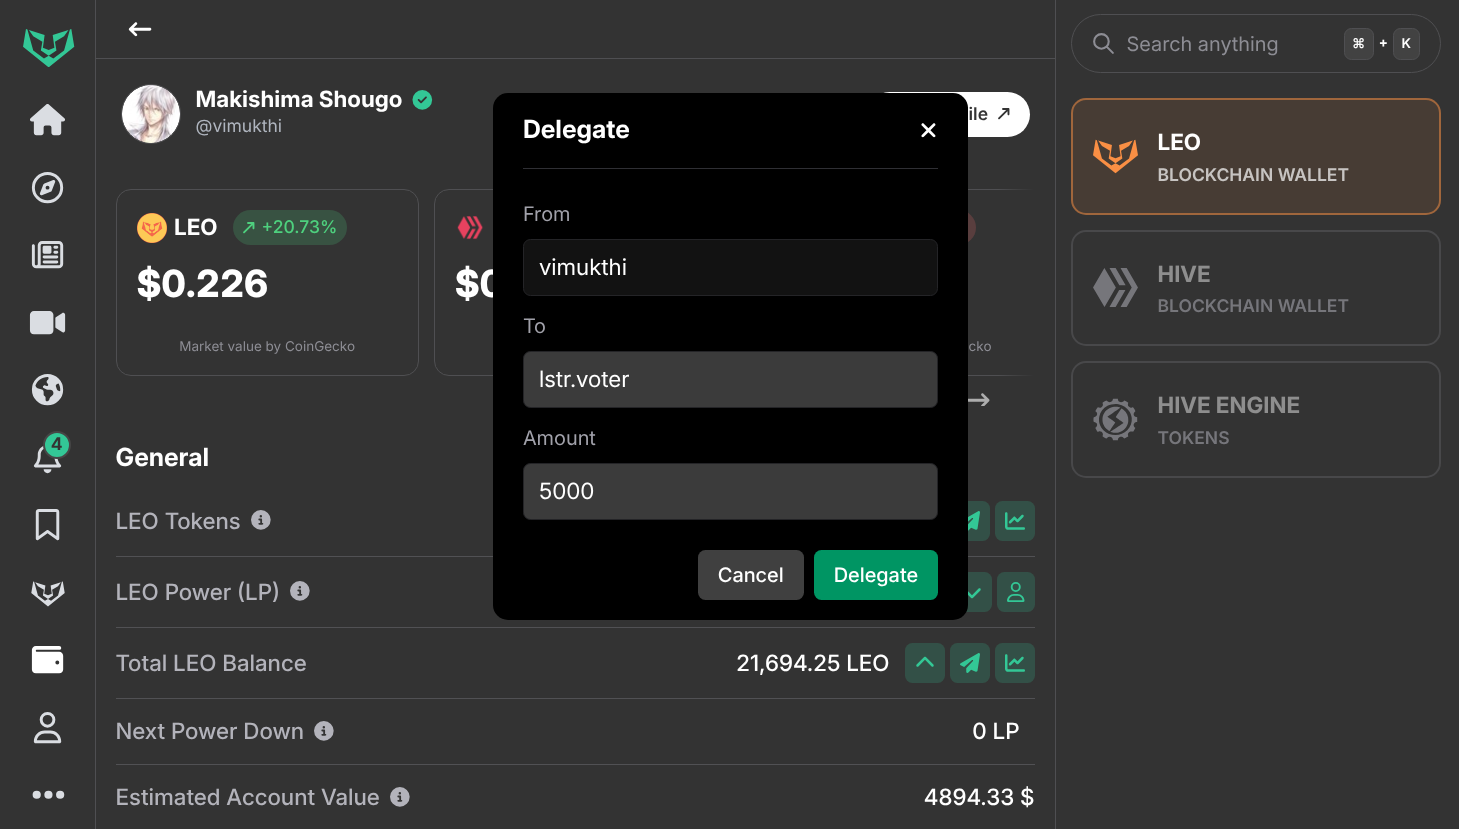Click Estimated Account Value info icon
The width and height of the screenshot is (1459, 829).
pyautogui.click(x=400, y=797)
